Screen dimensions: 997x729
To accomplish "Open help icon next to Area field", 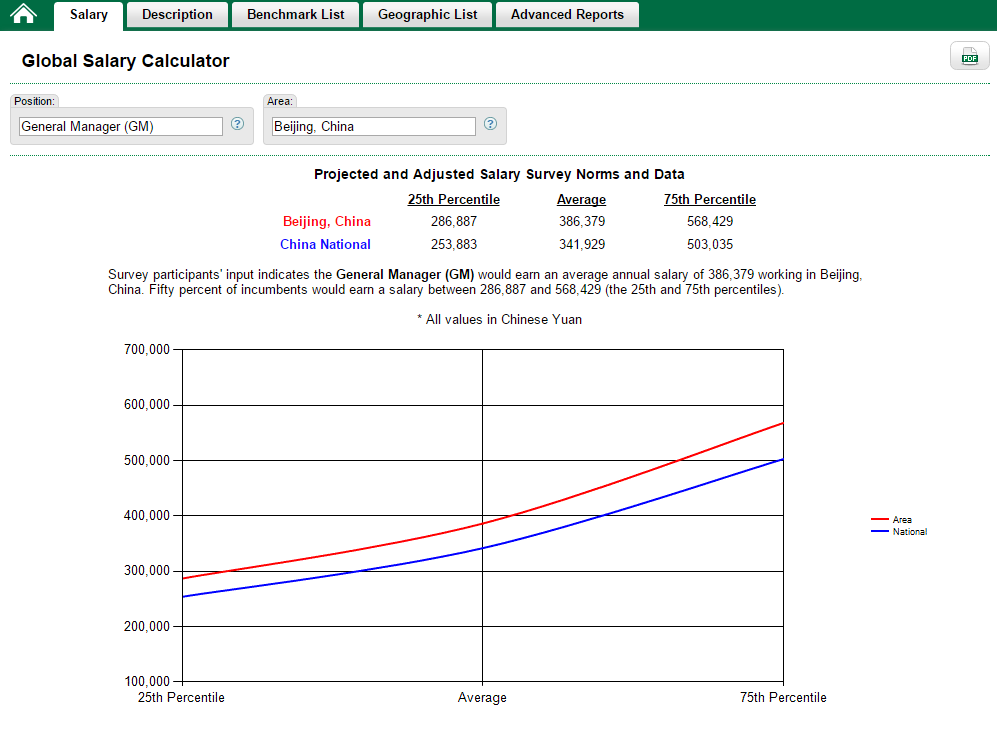I will 490,124.
